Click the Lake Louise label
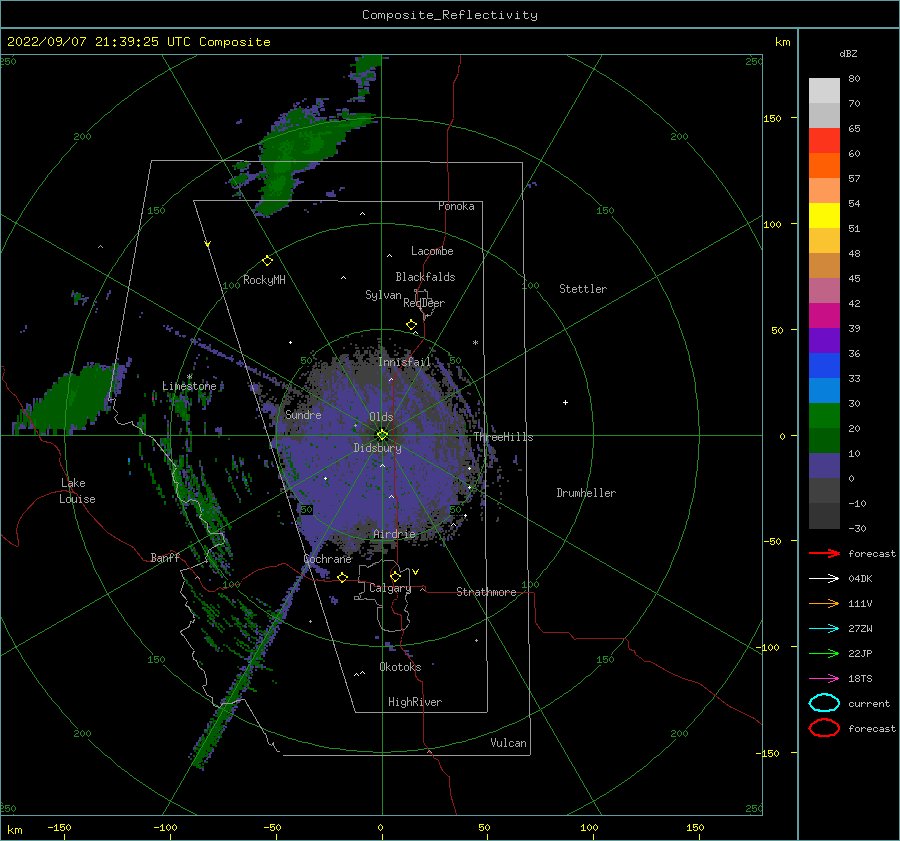The height and width of the screenshot is (841, 900). [77, 491]
